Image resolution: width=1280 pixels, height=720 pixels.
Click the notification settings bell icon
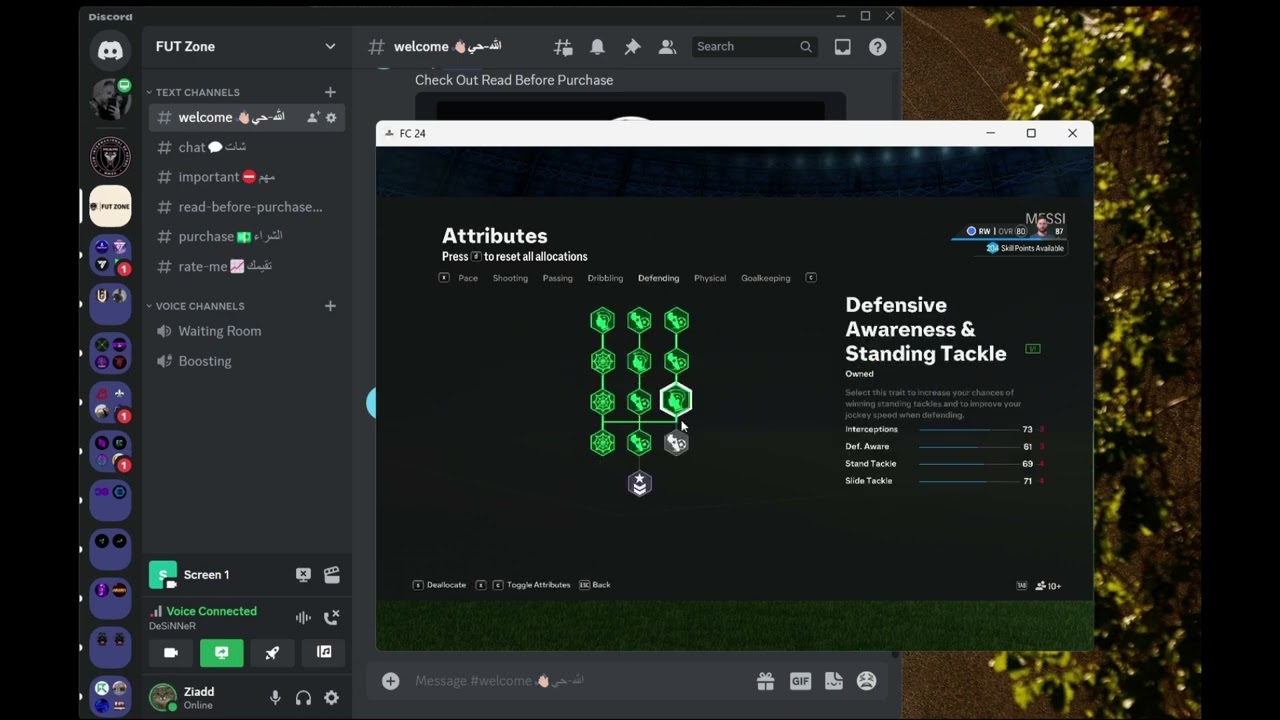[x=597, y=47]
